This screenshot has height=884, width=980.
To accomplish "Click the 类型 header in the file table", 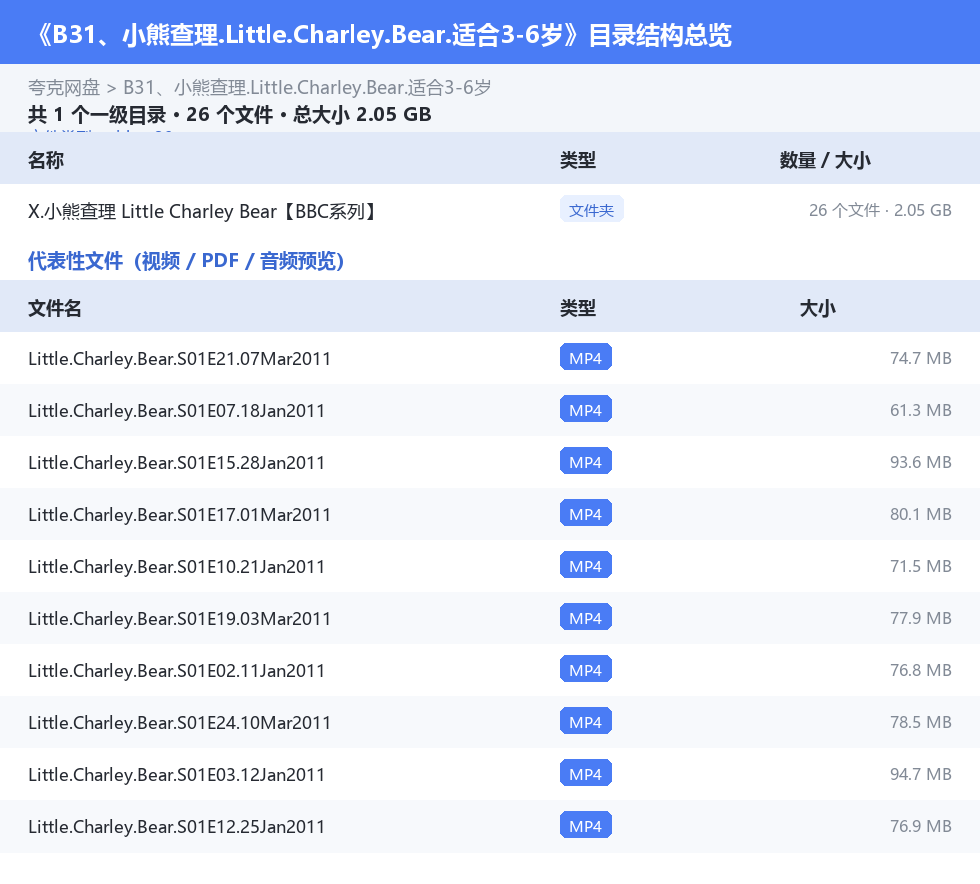I will click(578, 308).
